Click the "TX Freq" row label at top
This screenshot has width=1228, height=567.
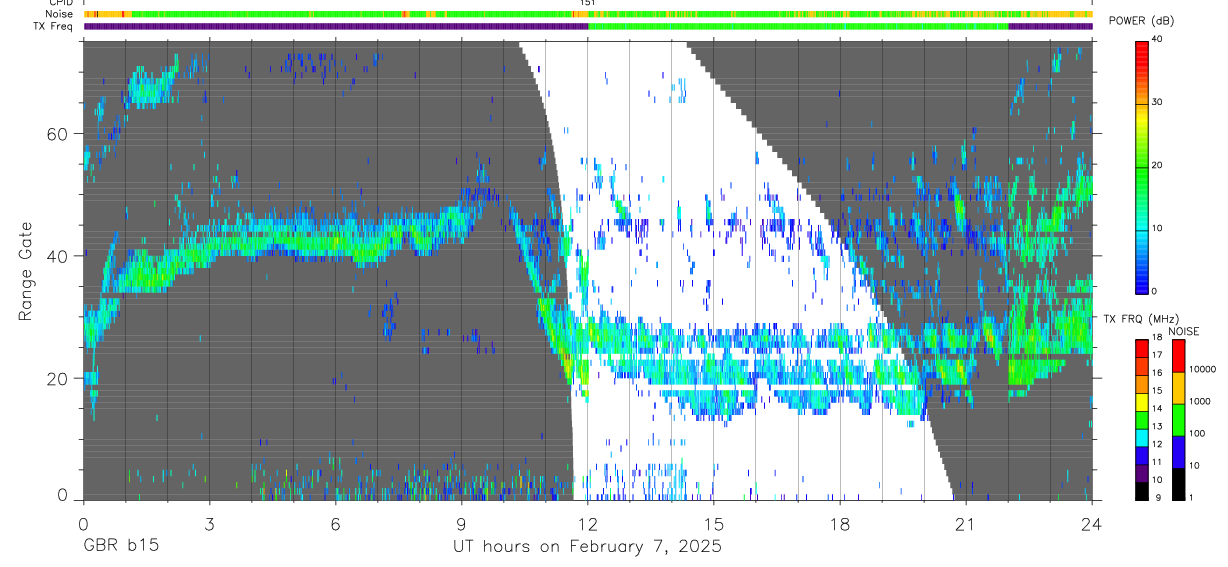55,26
